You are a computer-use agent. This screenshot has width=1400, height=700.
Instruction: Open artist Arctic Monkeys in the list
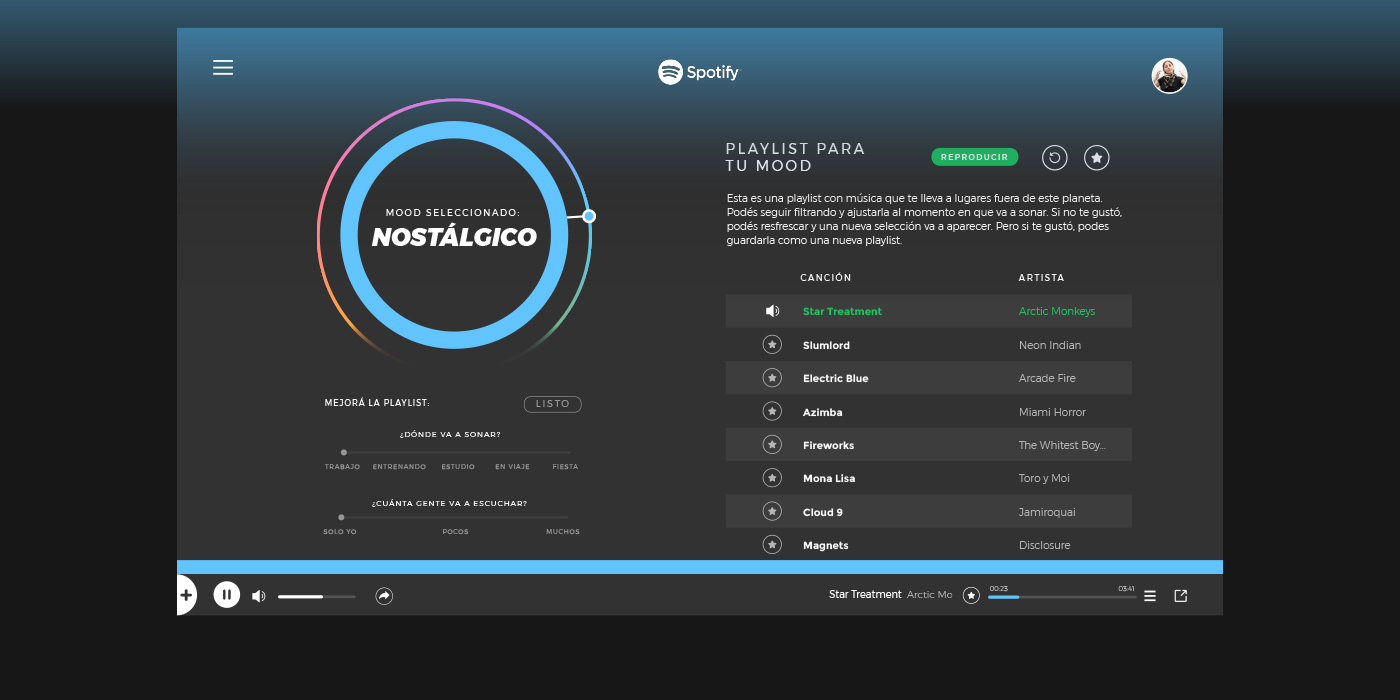point(1056,312)
